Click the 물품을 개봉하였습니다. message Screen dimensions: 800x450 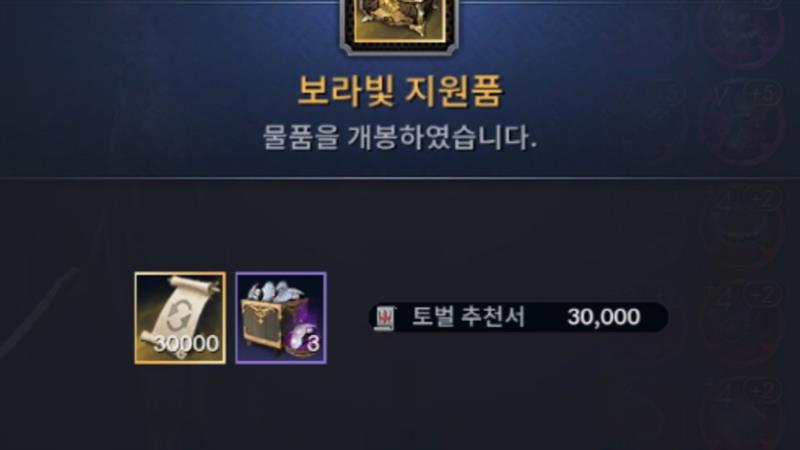(399, 137)
